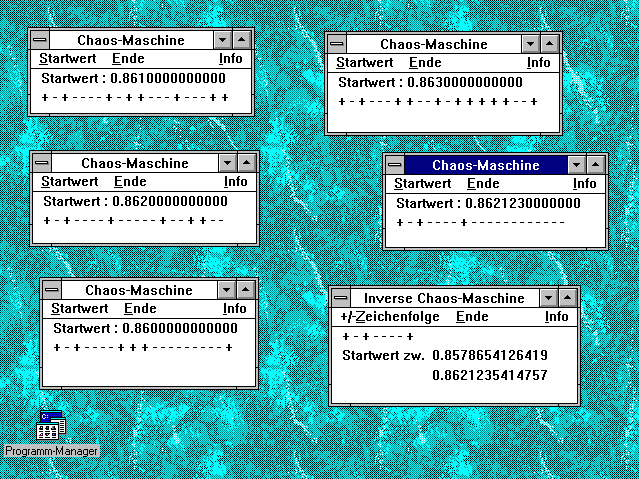The image size is (639, 479).
Task: Open control-menu box of window with Startwert 0.8610000000000
Action: click(40, 40)
